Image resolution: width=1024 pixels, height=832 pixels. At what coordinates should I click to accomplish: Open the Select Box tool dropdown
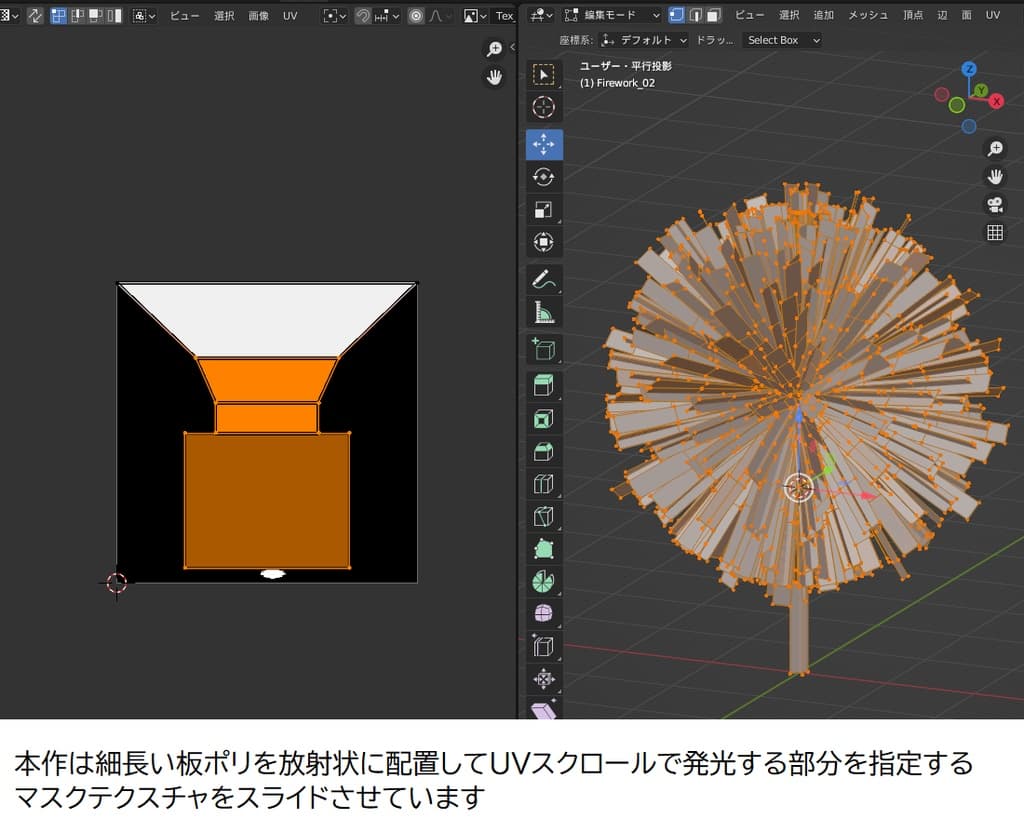tap(785, 39)
